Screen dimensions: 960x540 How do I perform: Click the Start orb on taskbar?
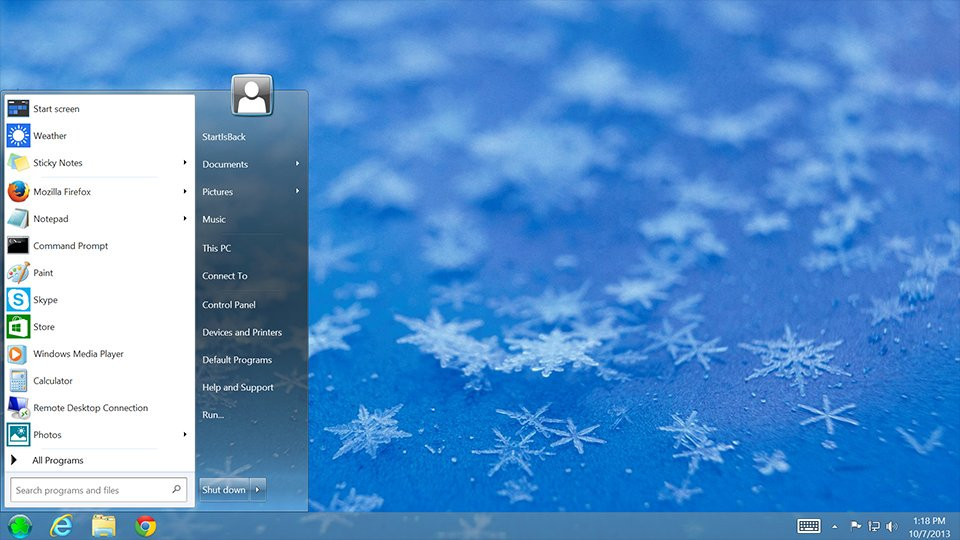coord(20,526)
